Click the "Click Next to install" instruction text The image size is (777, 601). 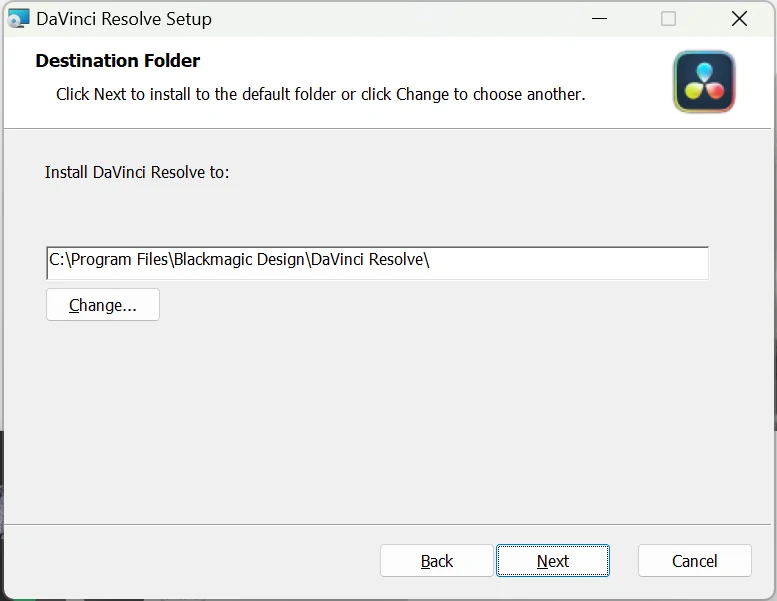(x=320, y=95)
